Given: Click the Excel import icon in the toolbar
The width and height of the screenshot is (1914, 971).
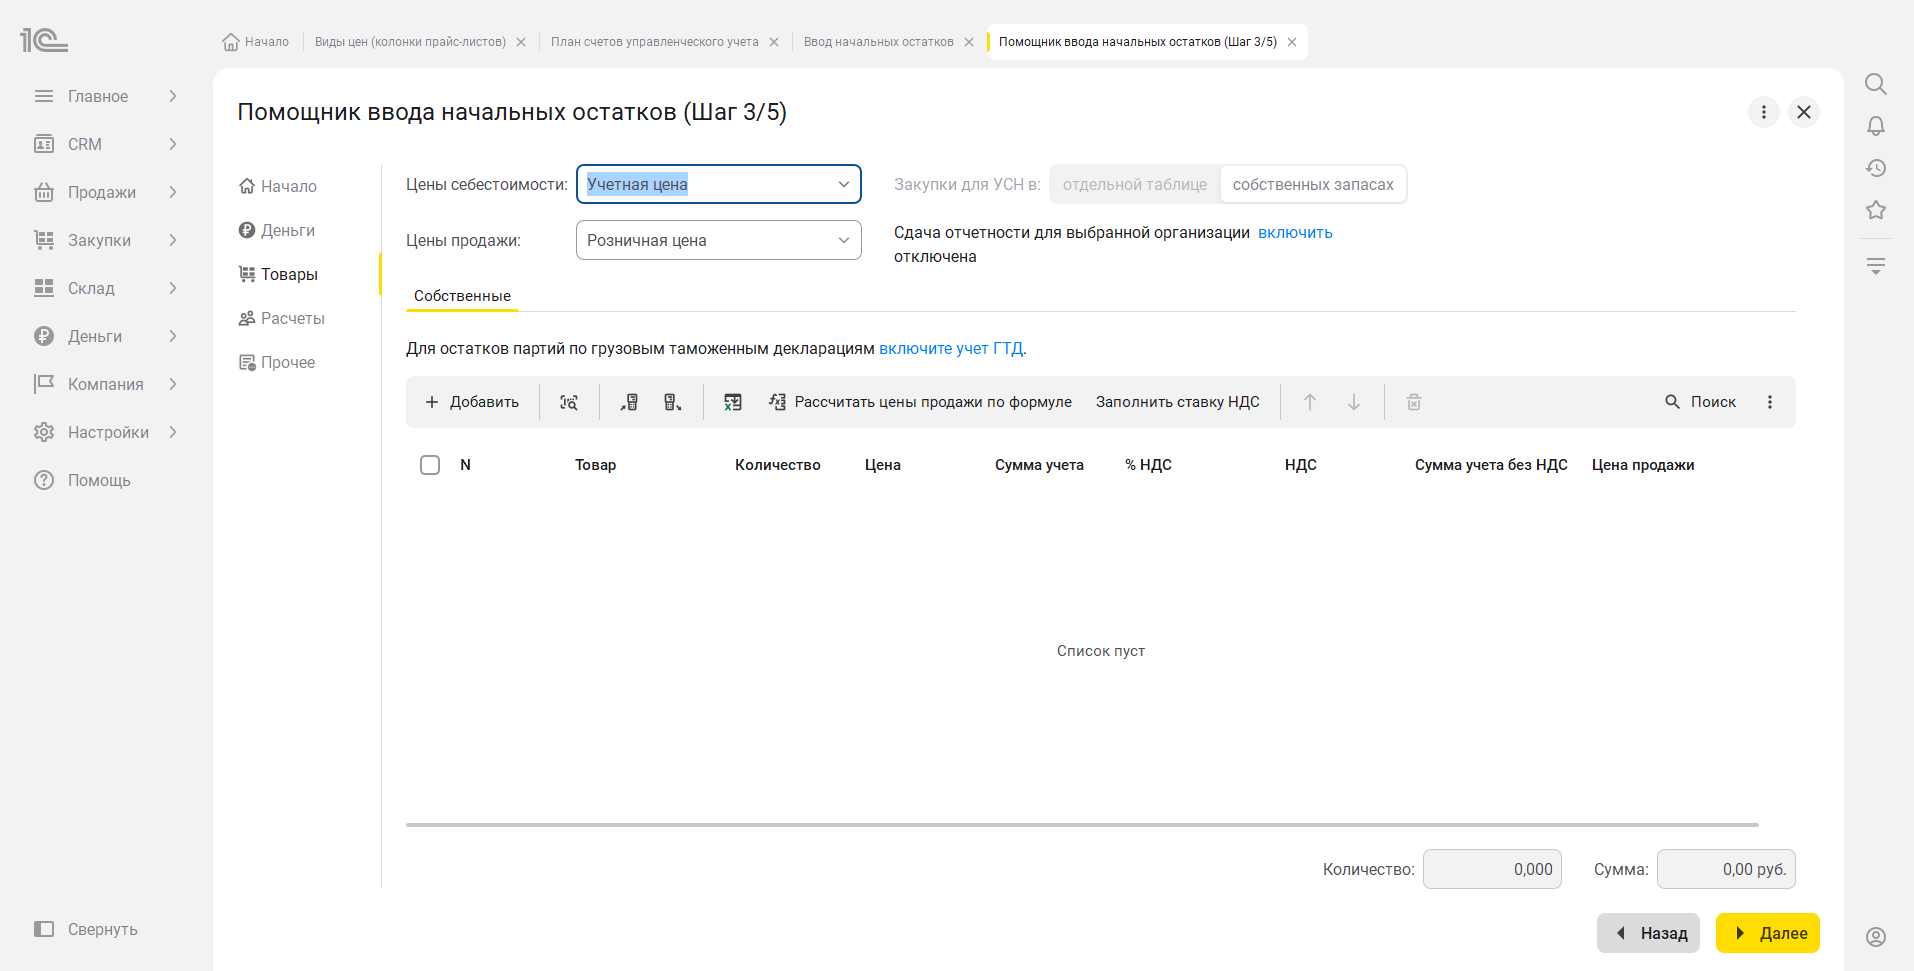Looking at the screenshot, I should [x=733, y=402].
